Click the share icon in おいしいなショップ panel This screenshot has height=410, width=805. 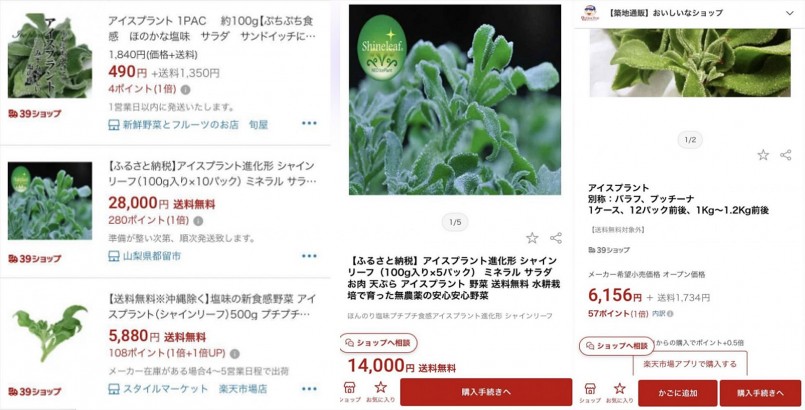785,154
